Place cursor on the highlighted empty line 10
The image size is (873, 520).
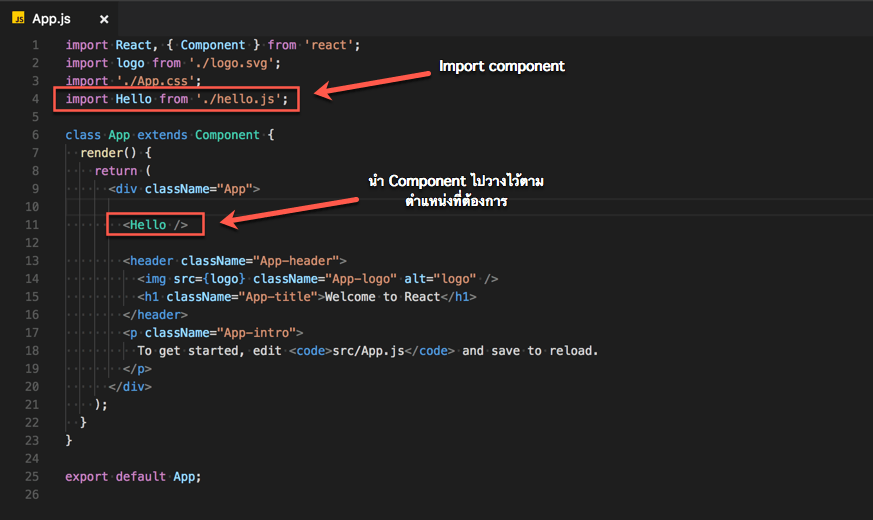pos(400,207)
